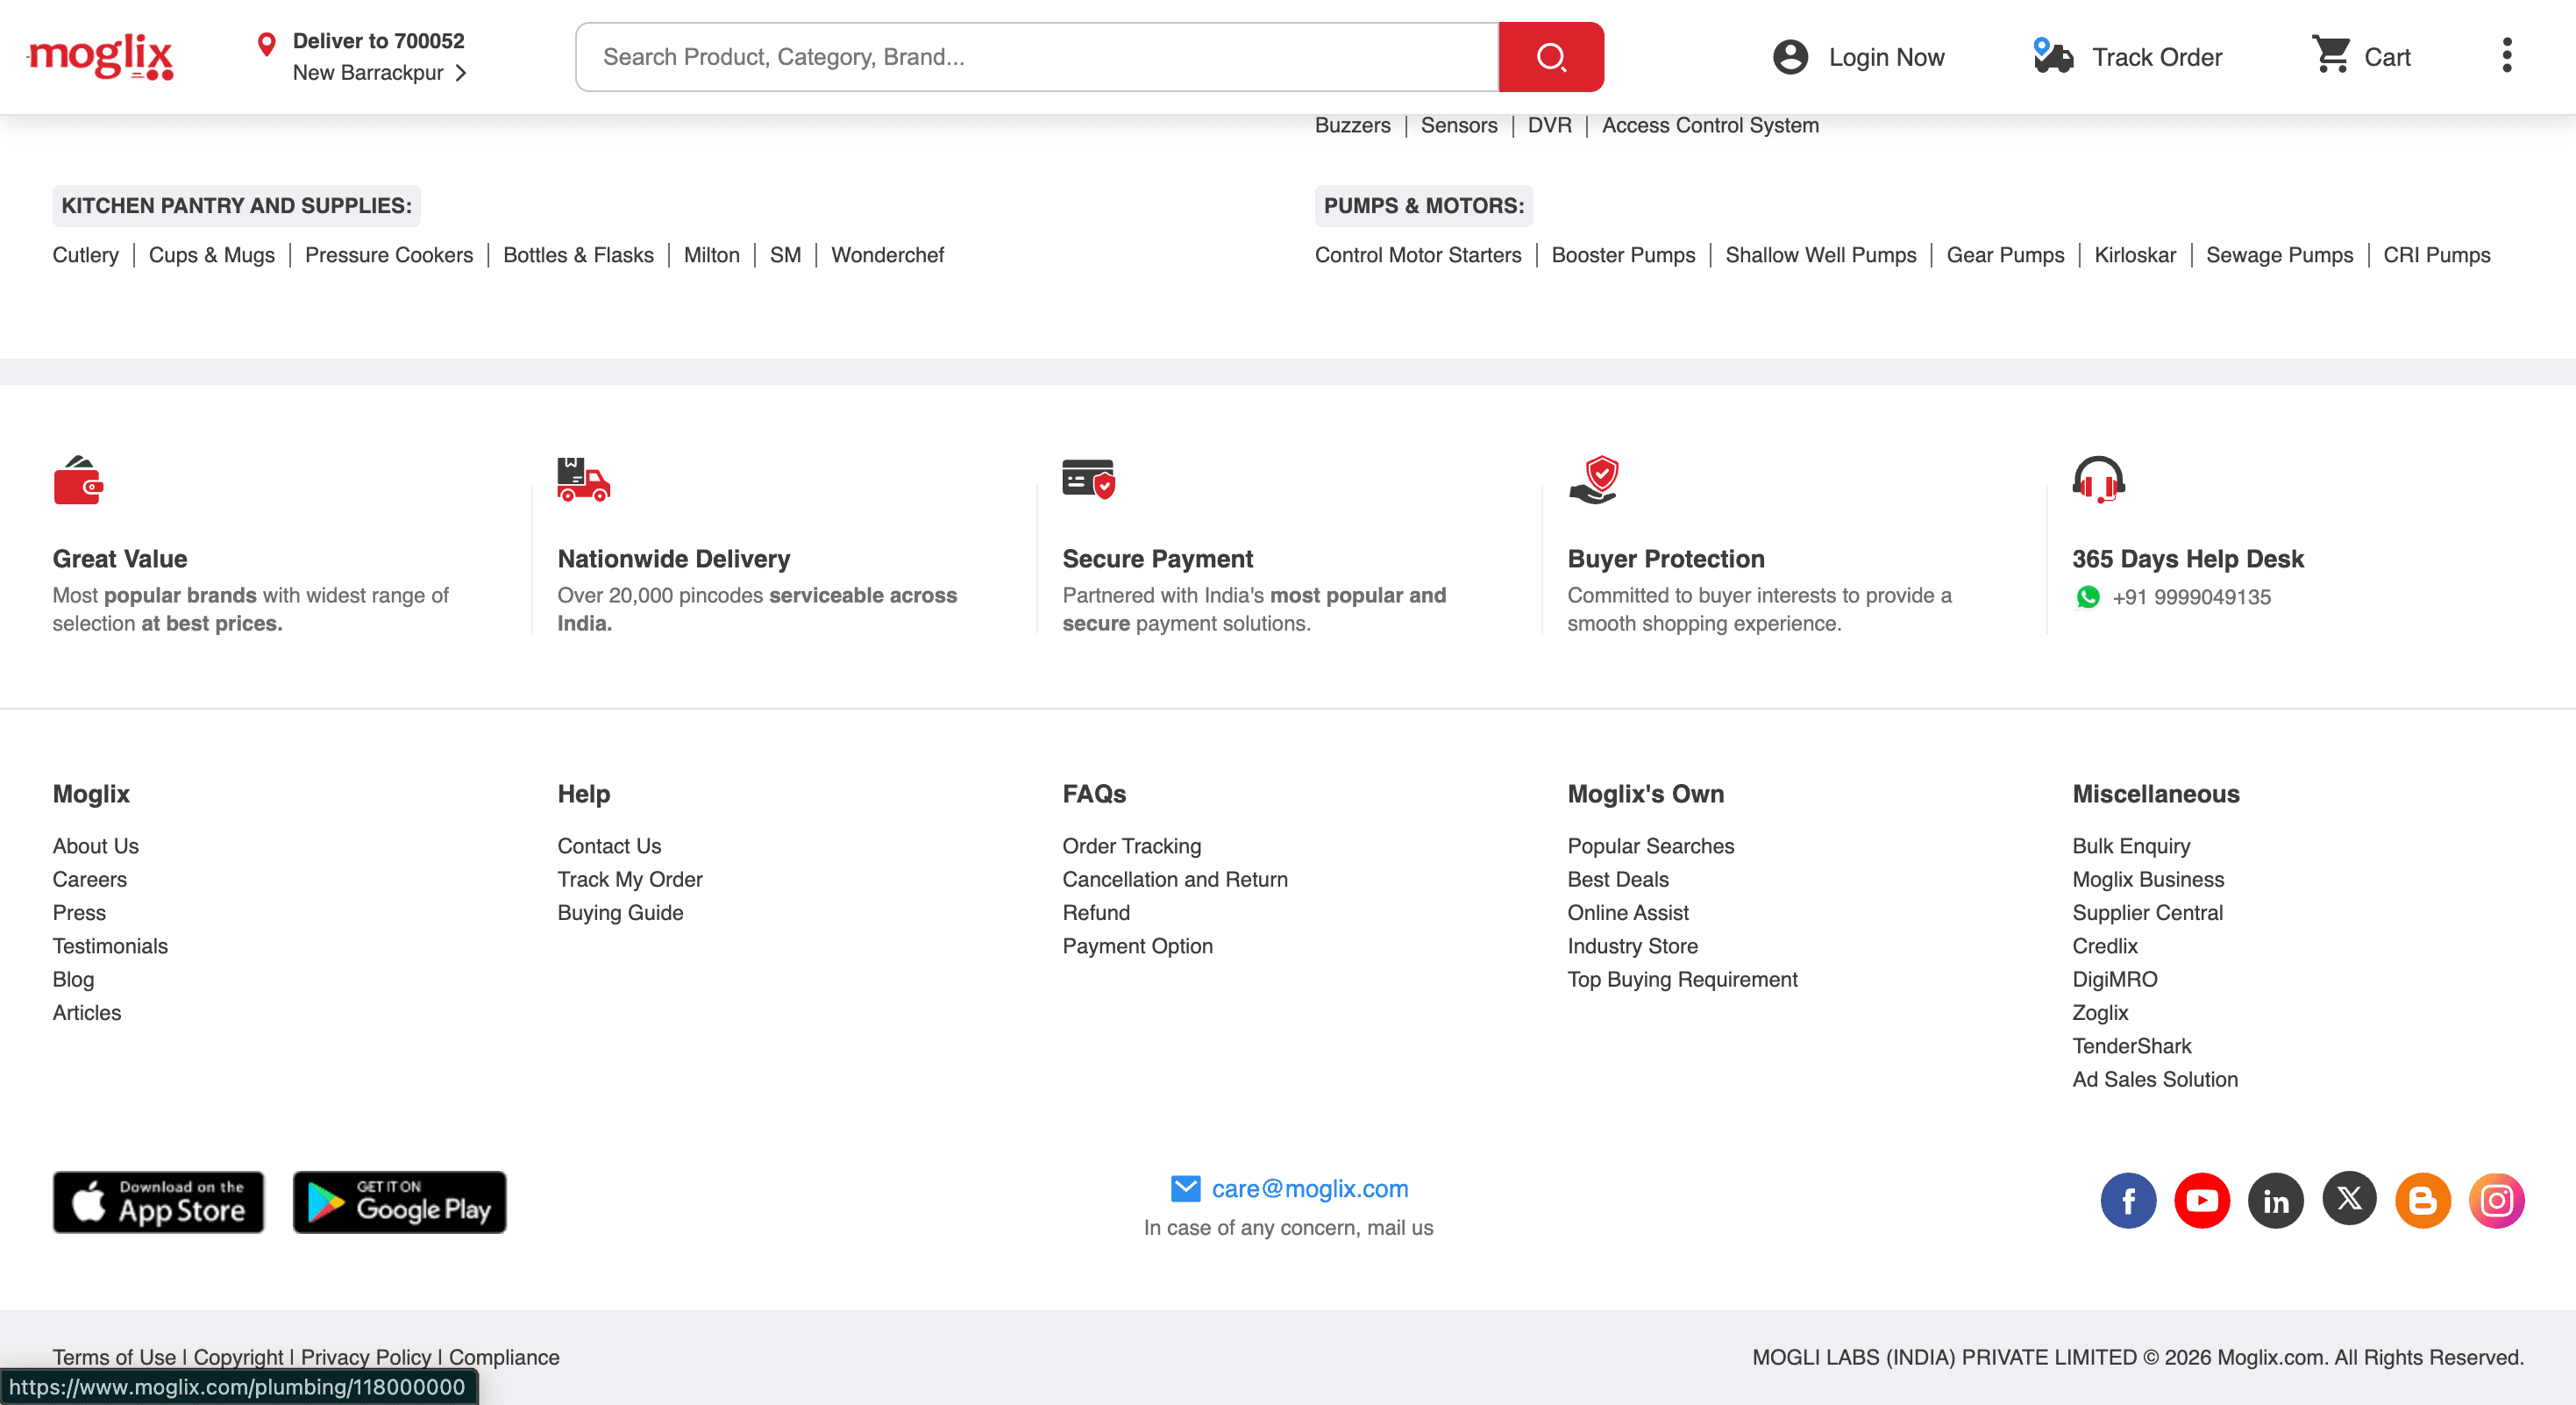The height and width of the screenshot is (1405, 2576).
Task: Expand the New Barrackpur delivery location chevron
Action: (x=461, y=73)
